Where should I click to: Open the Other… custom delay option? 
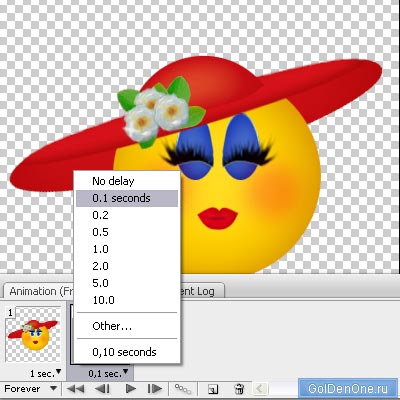pyautogui.click(x=127, y=326)
